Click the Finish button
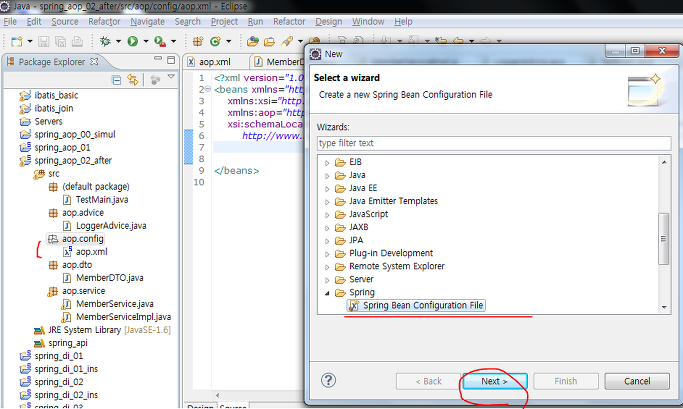The height and width of the screenshot is (409, 683). pyautogui.click(x=566, y=381)
